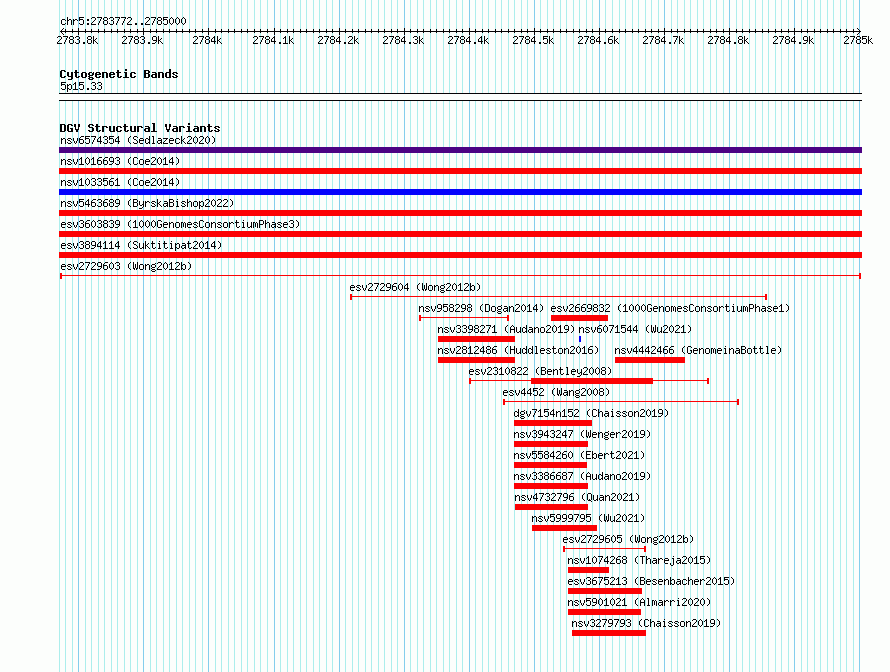Open nsv3398271 (Audano2019) variant
Viewport: 890px width, 672px height.
coord(506,329)
